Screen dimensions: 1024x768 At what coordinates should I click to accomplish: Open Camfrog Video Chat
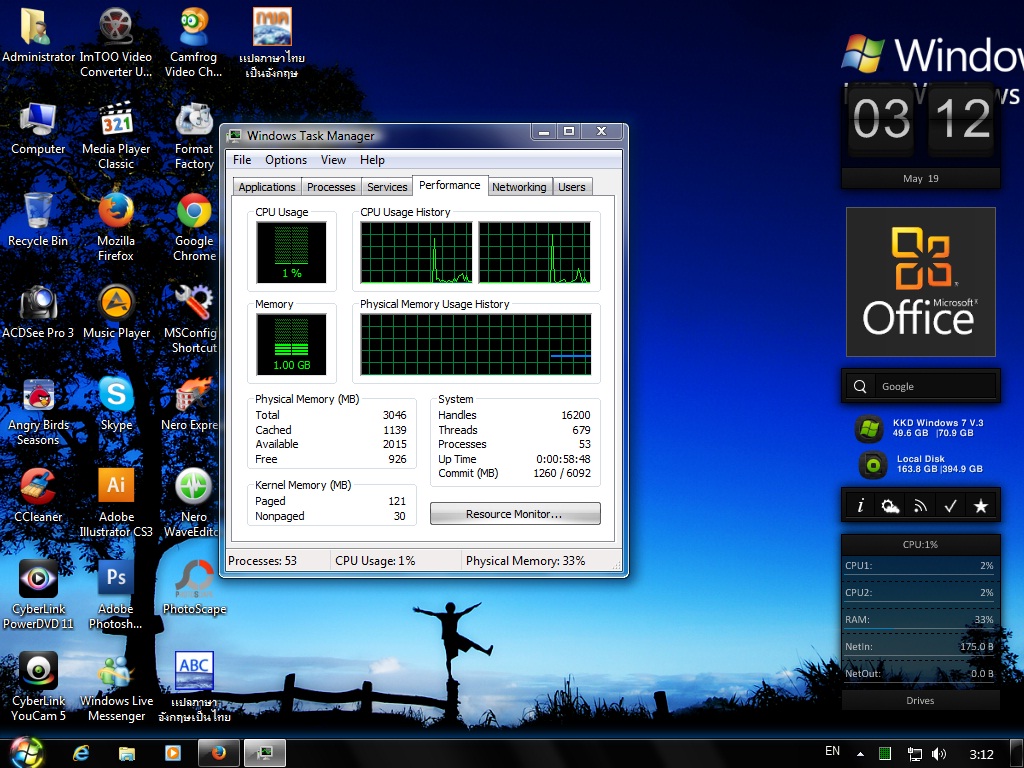(193, 40)
